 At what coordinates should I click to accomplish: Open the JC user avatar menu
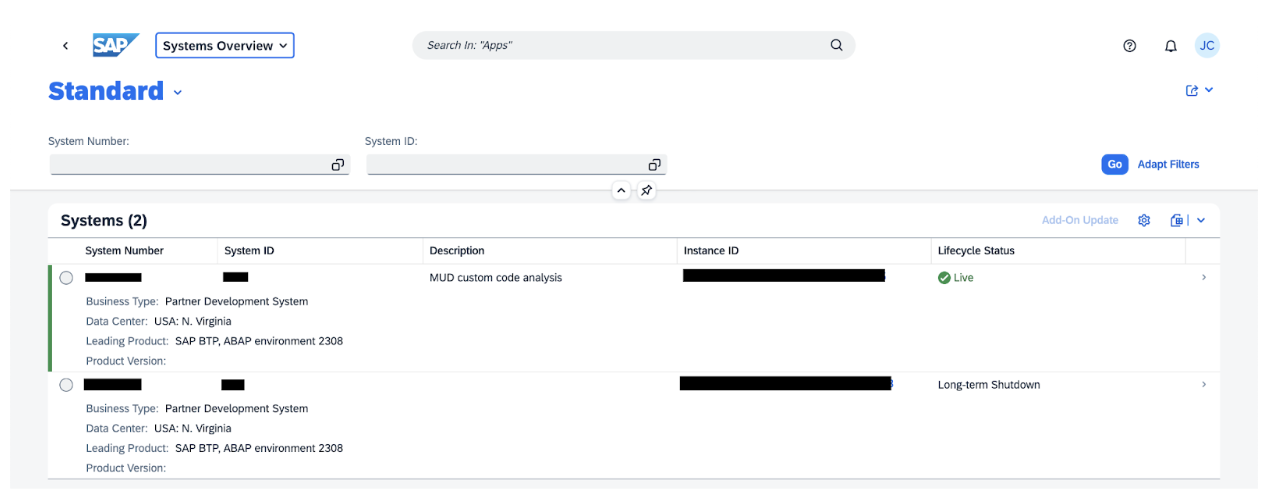pos(1207,46)
